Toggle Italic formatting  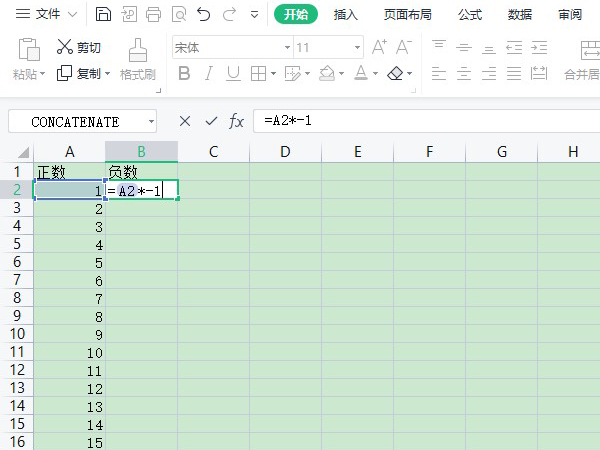[x=209, y=73]
